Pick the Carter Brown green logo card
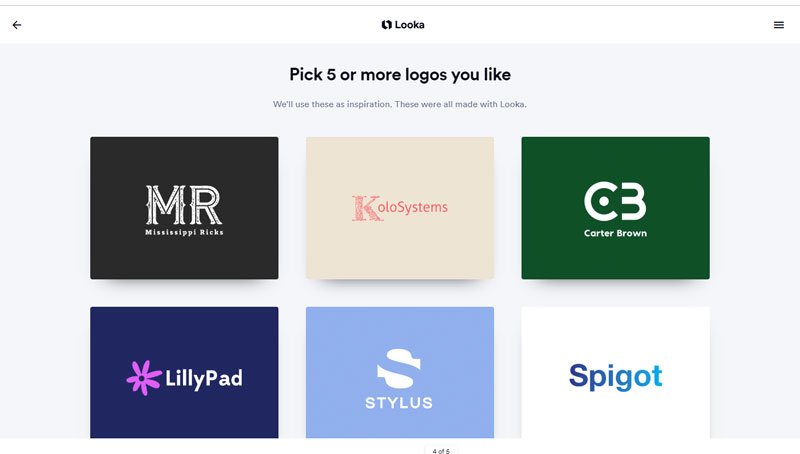800x454 pixels. [x=615, y=208]
